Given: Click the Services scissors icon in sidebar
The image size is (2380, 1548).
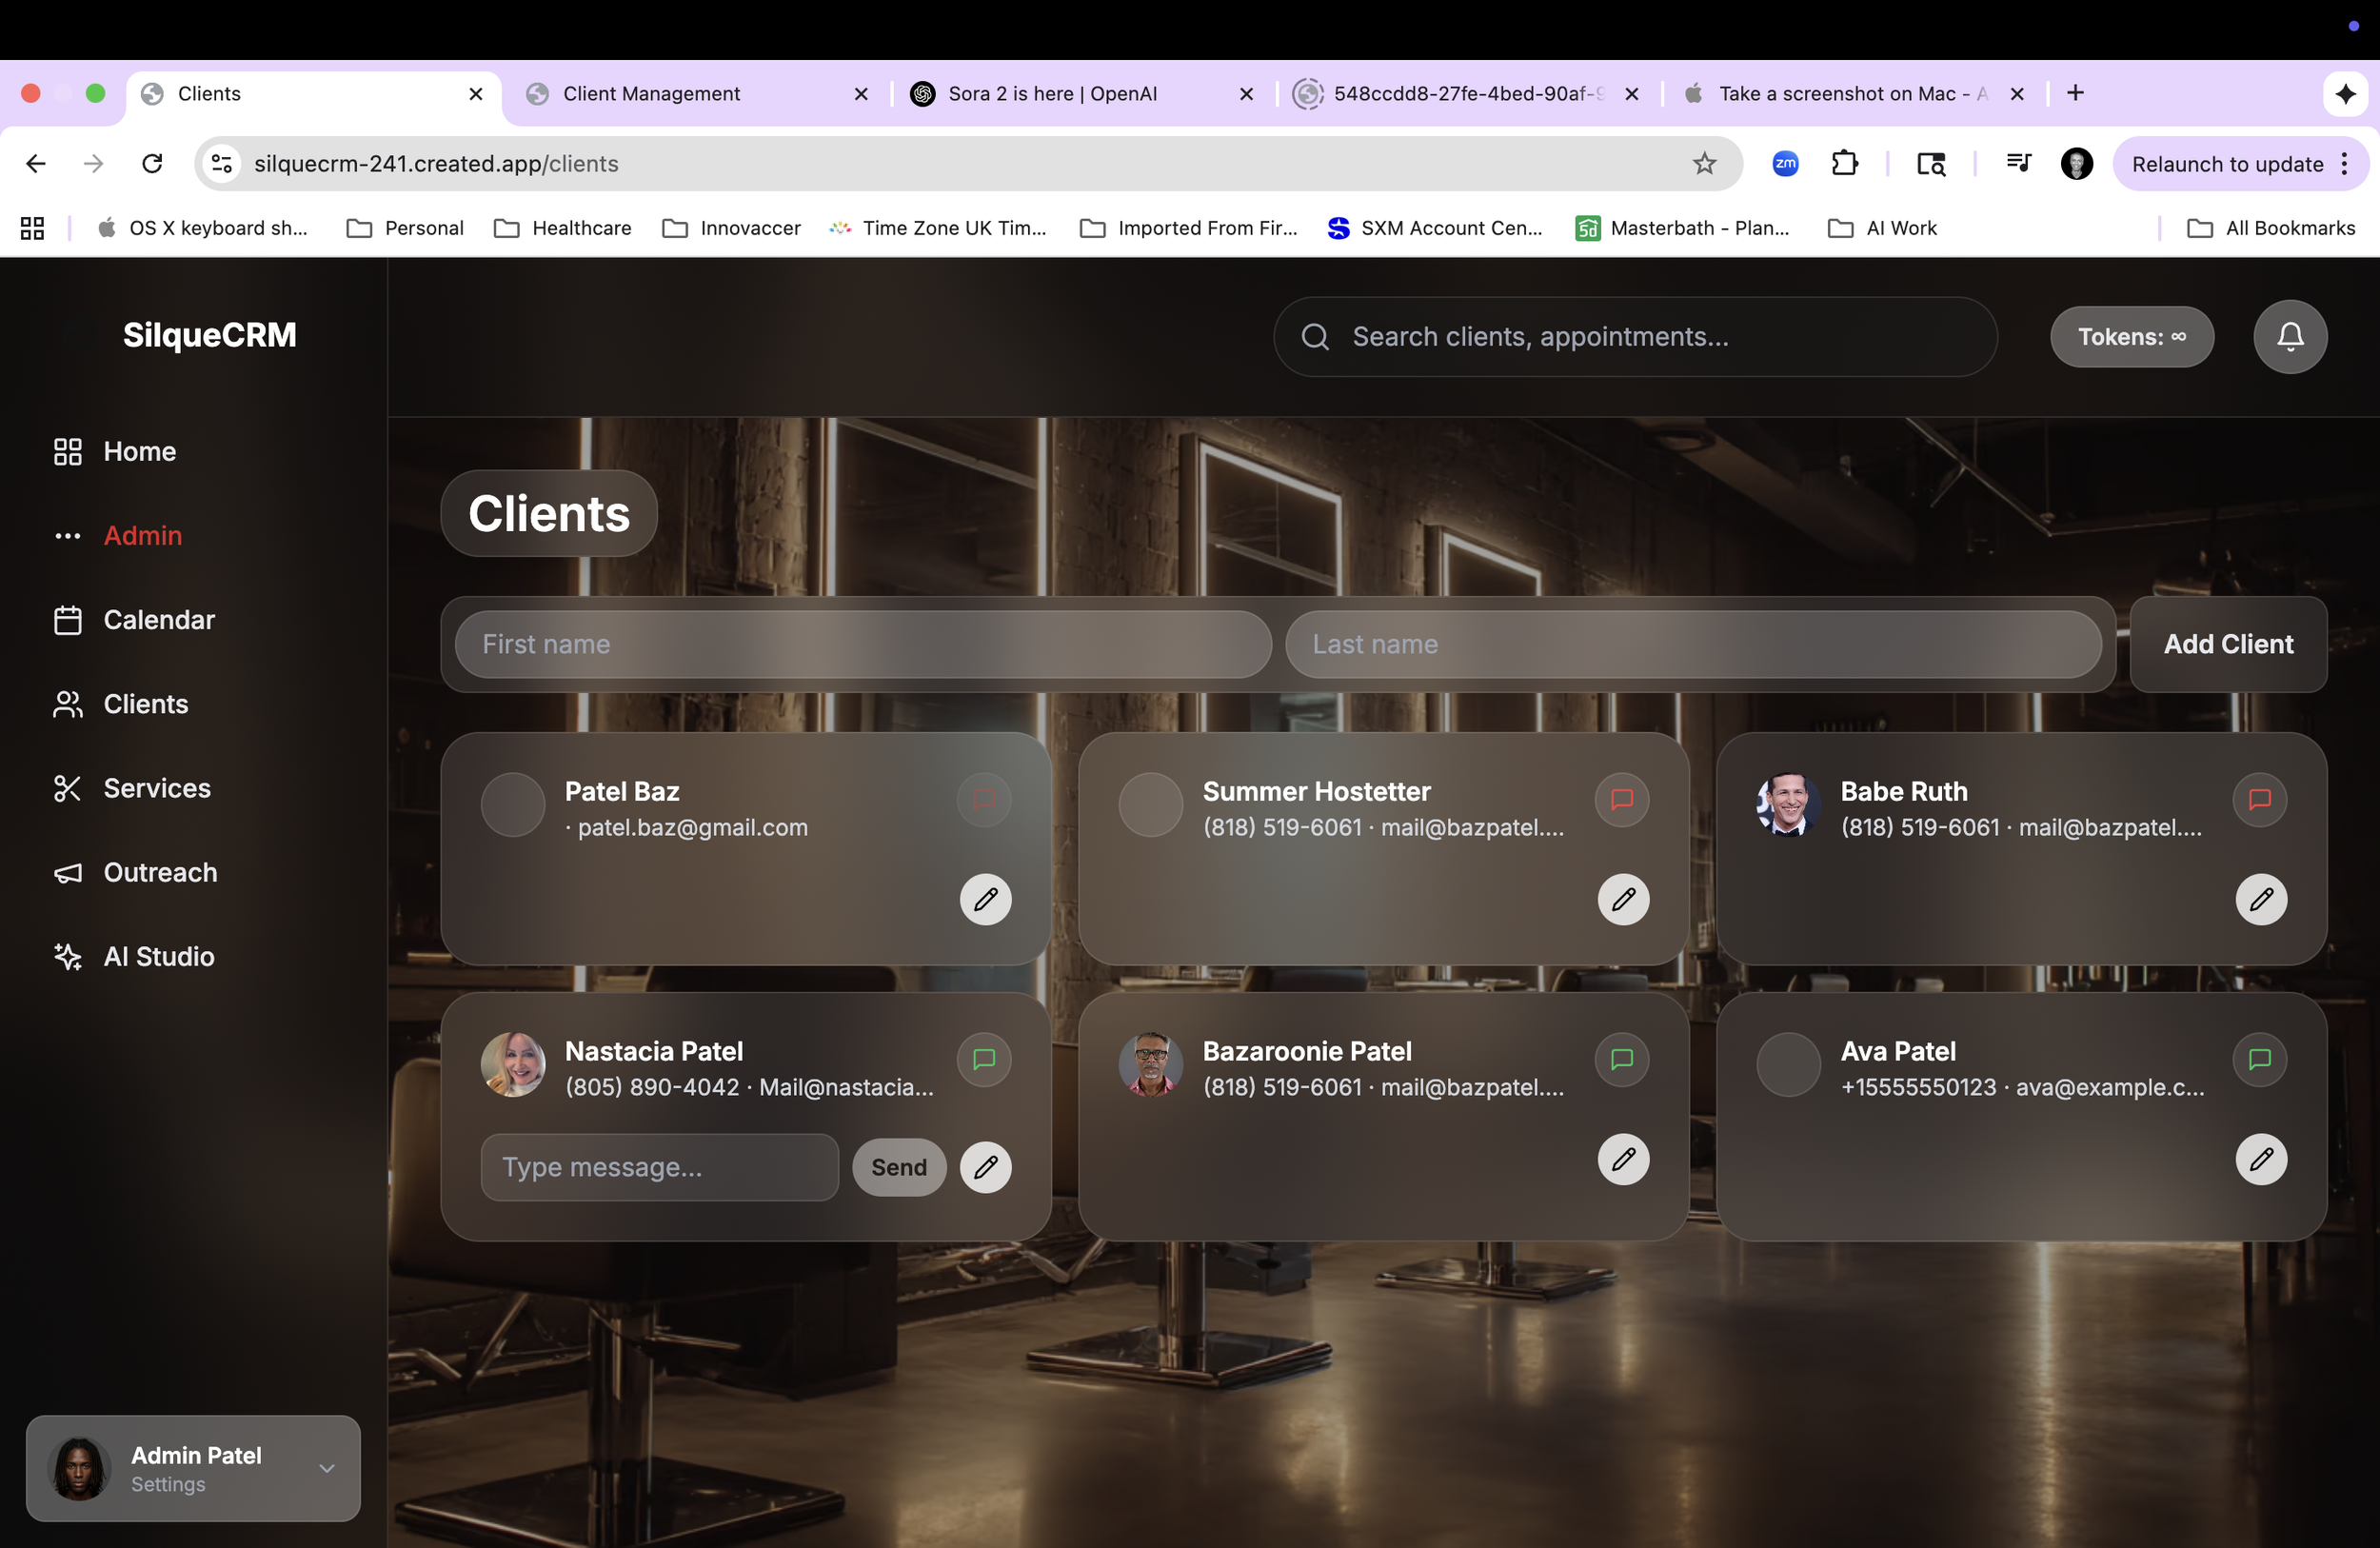Looking at the screenshot, I should (x=67, y=788).
